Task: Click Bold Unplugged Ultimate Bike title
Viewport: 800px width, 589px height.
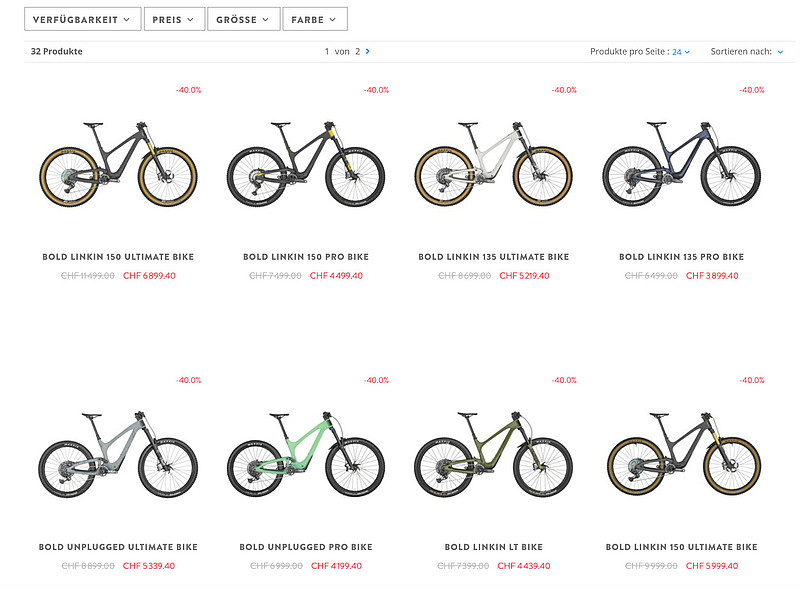Action: click(118, 547)
